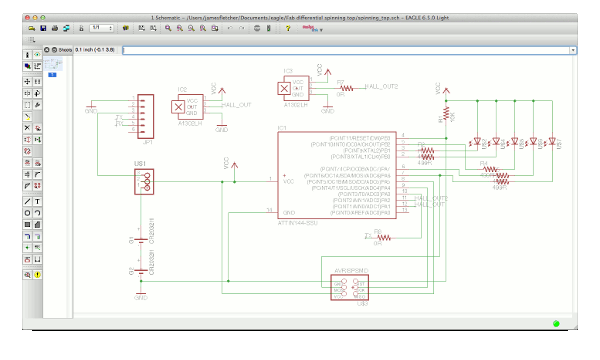Select the Copy tool

coord(37,81)
